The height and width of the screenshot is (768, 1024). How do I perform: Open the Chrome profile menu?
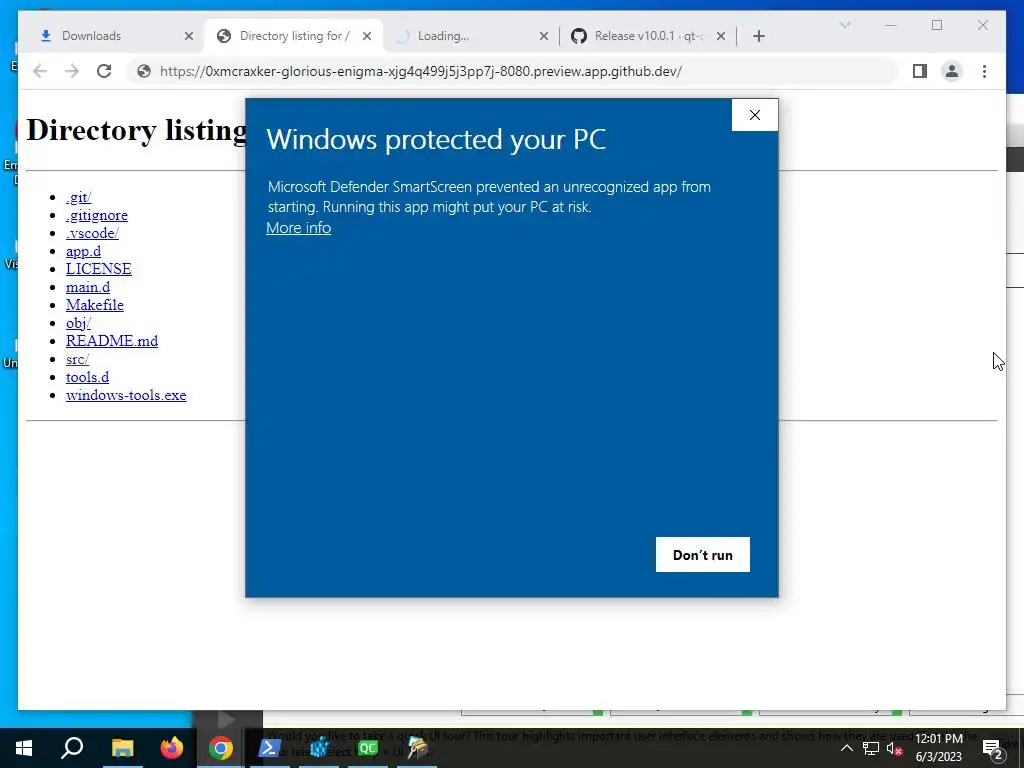(x=952, y=71)
